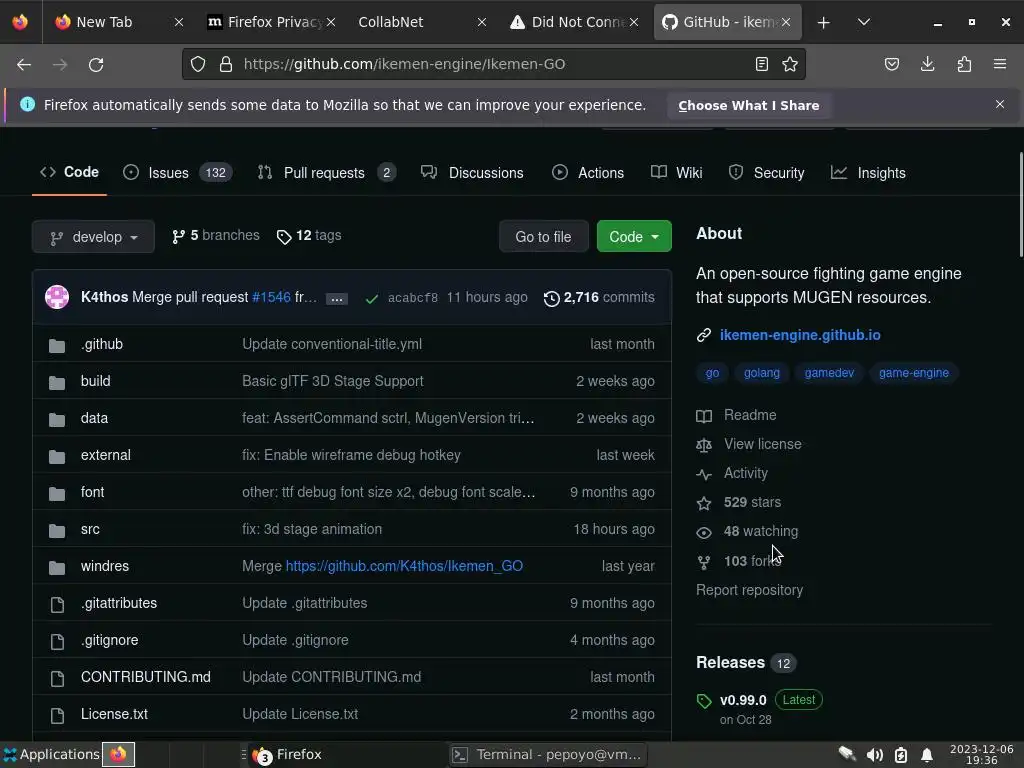
Task: Toggle reader view icon in address bar
Action: tap(761, 64)
